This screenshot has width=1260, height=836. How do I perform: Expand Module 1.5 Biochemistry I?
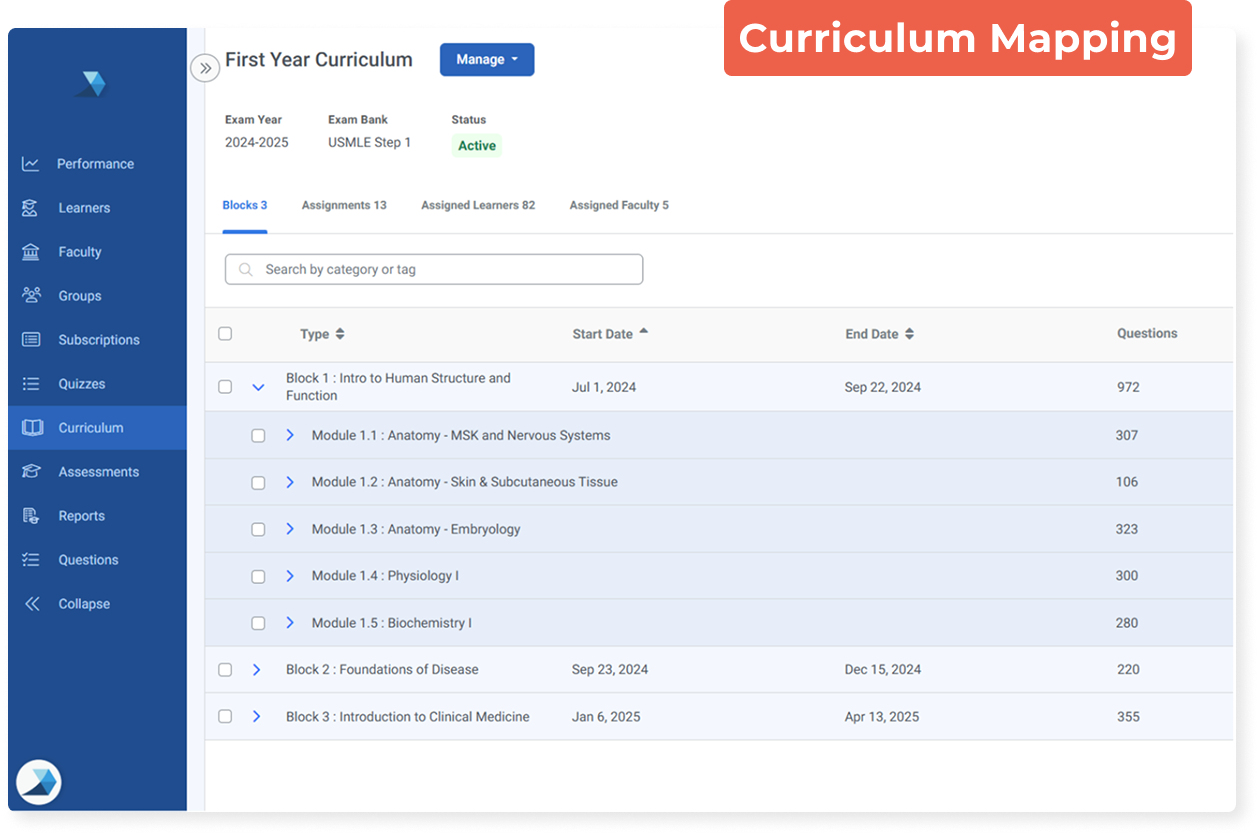[x=290, y=622]
